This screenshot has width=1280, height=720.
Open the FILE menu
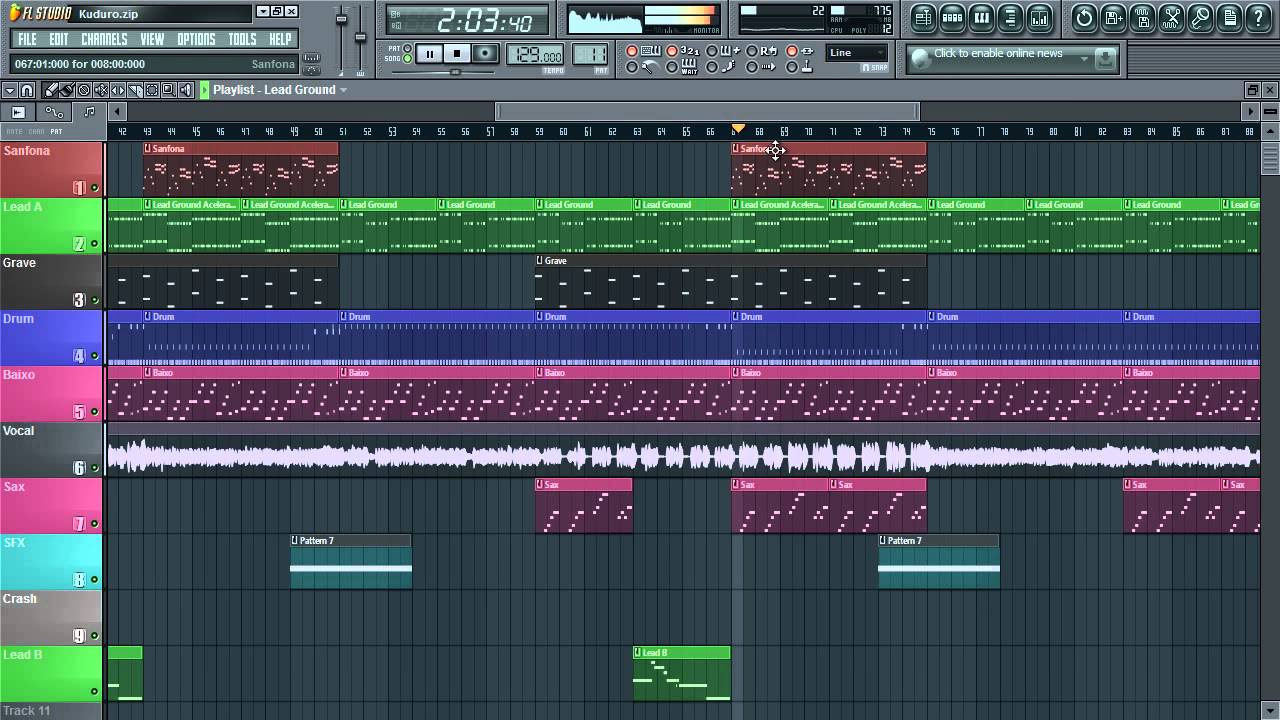pyautogui.click(x=27, y=39)
